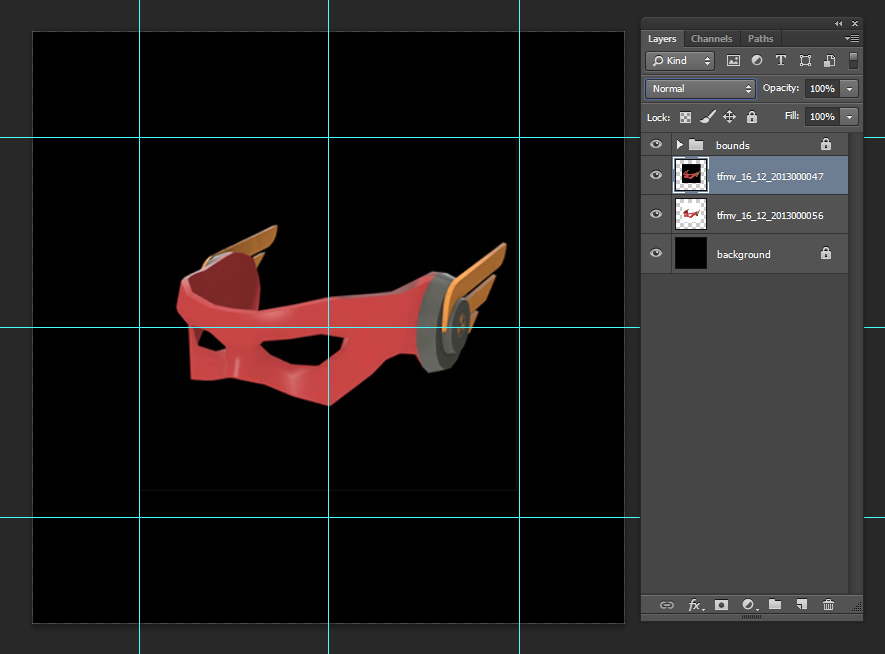The height and width of the screenshot is (654, 885).
Task: Create a new layer icon
Action: [x=801, y=604]
